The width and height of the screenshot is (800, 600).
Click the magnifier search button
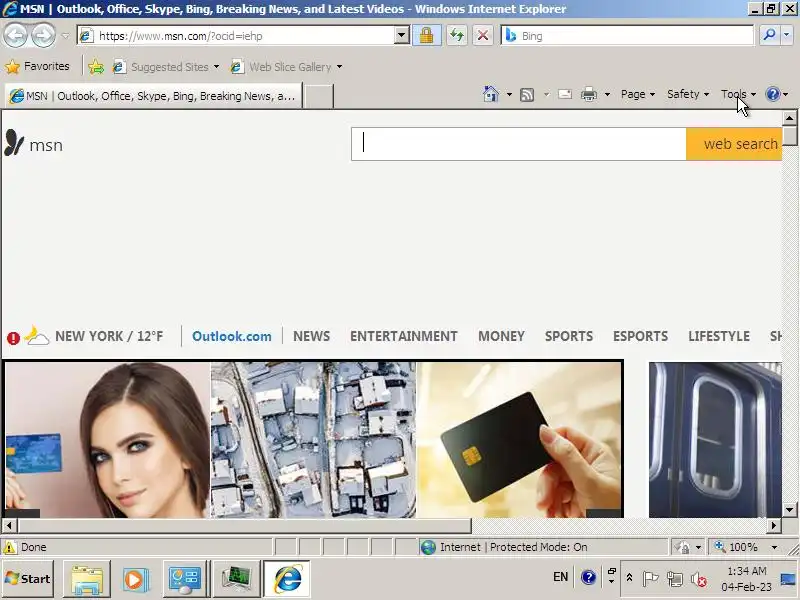(769, 35)
